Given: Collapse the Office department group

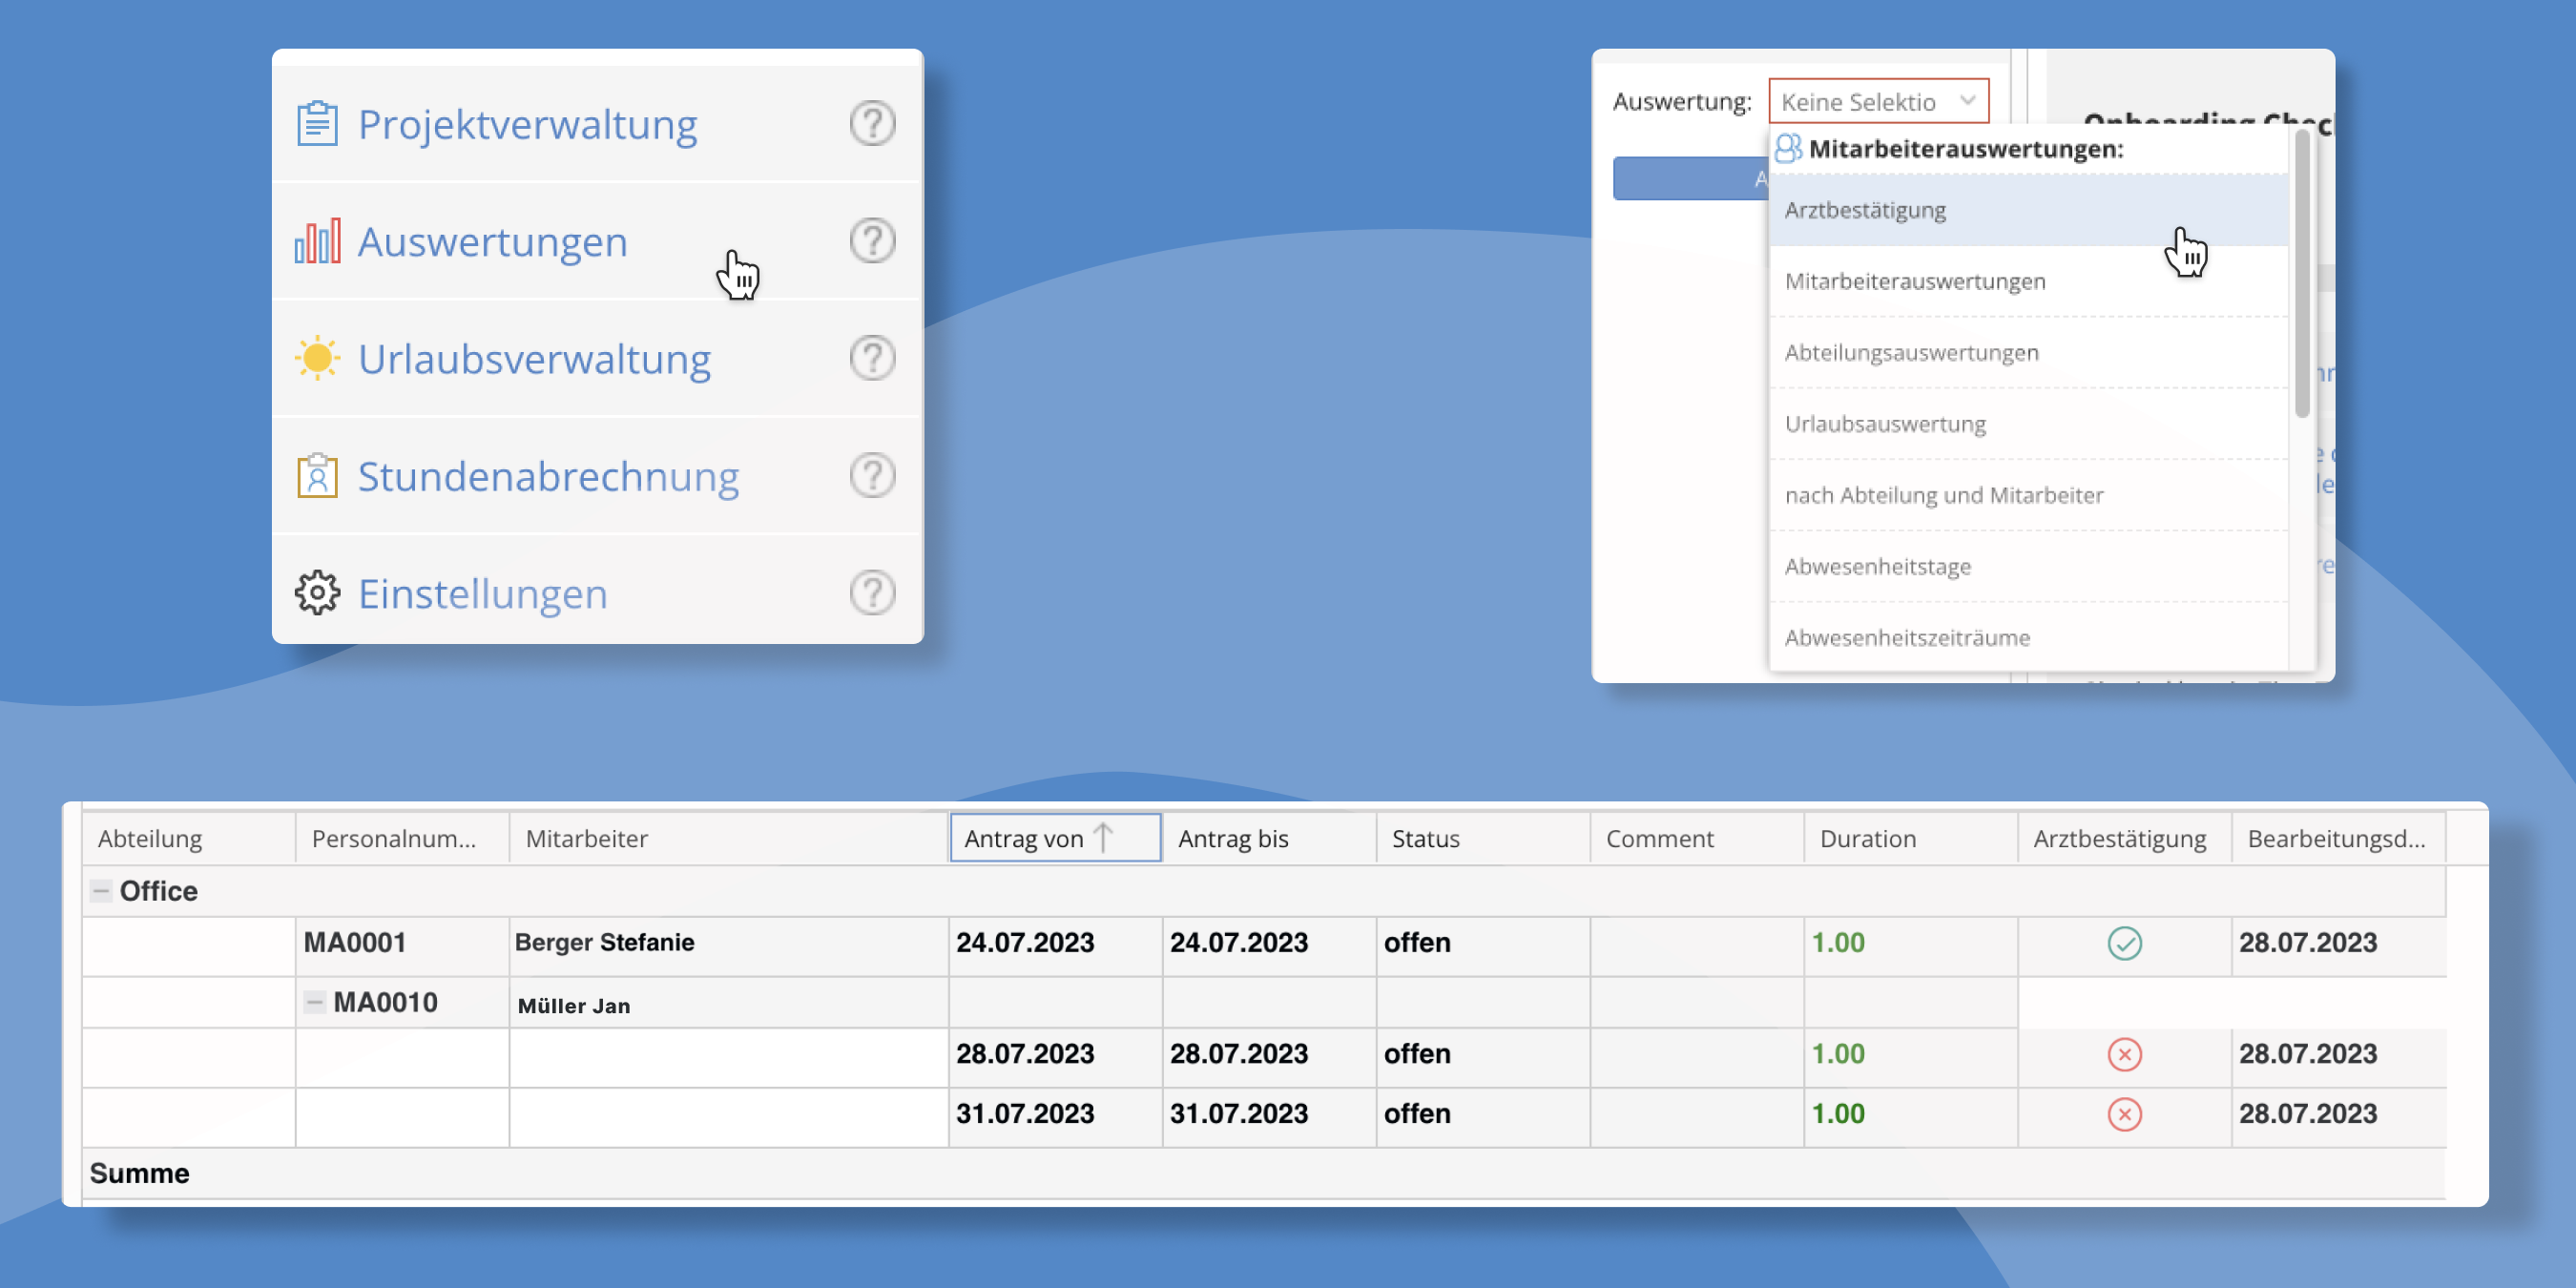Looking at the screenshot, I should coord(101,890).
